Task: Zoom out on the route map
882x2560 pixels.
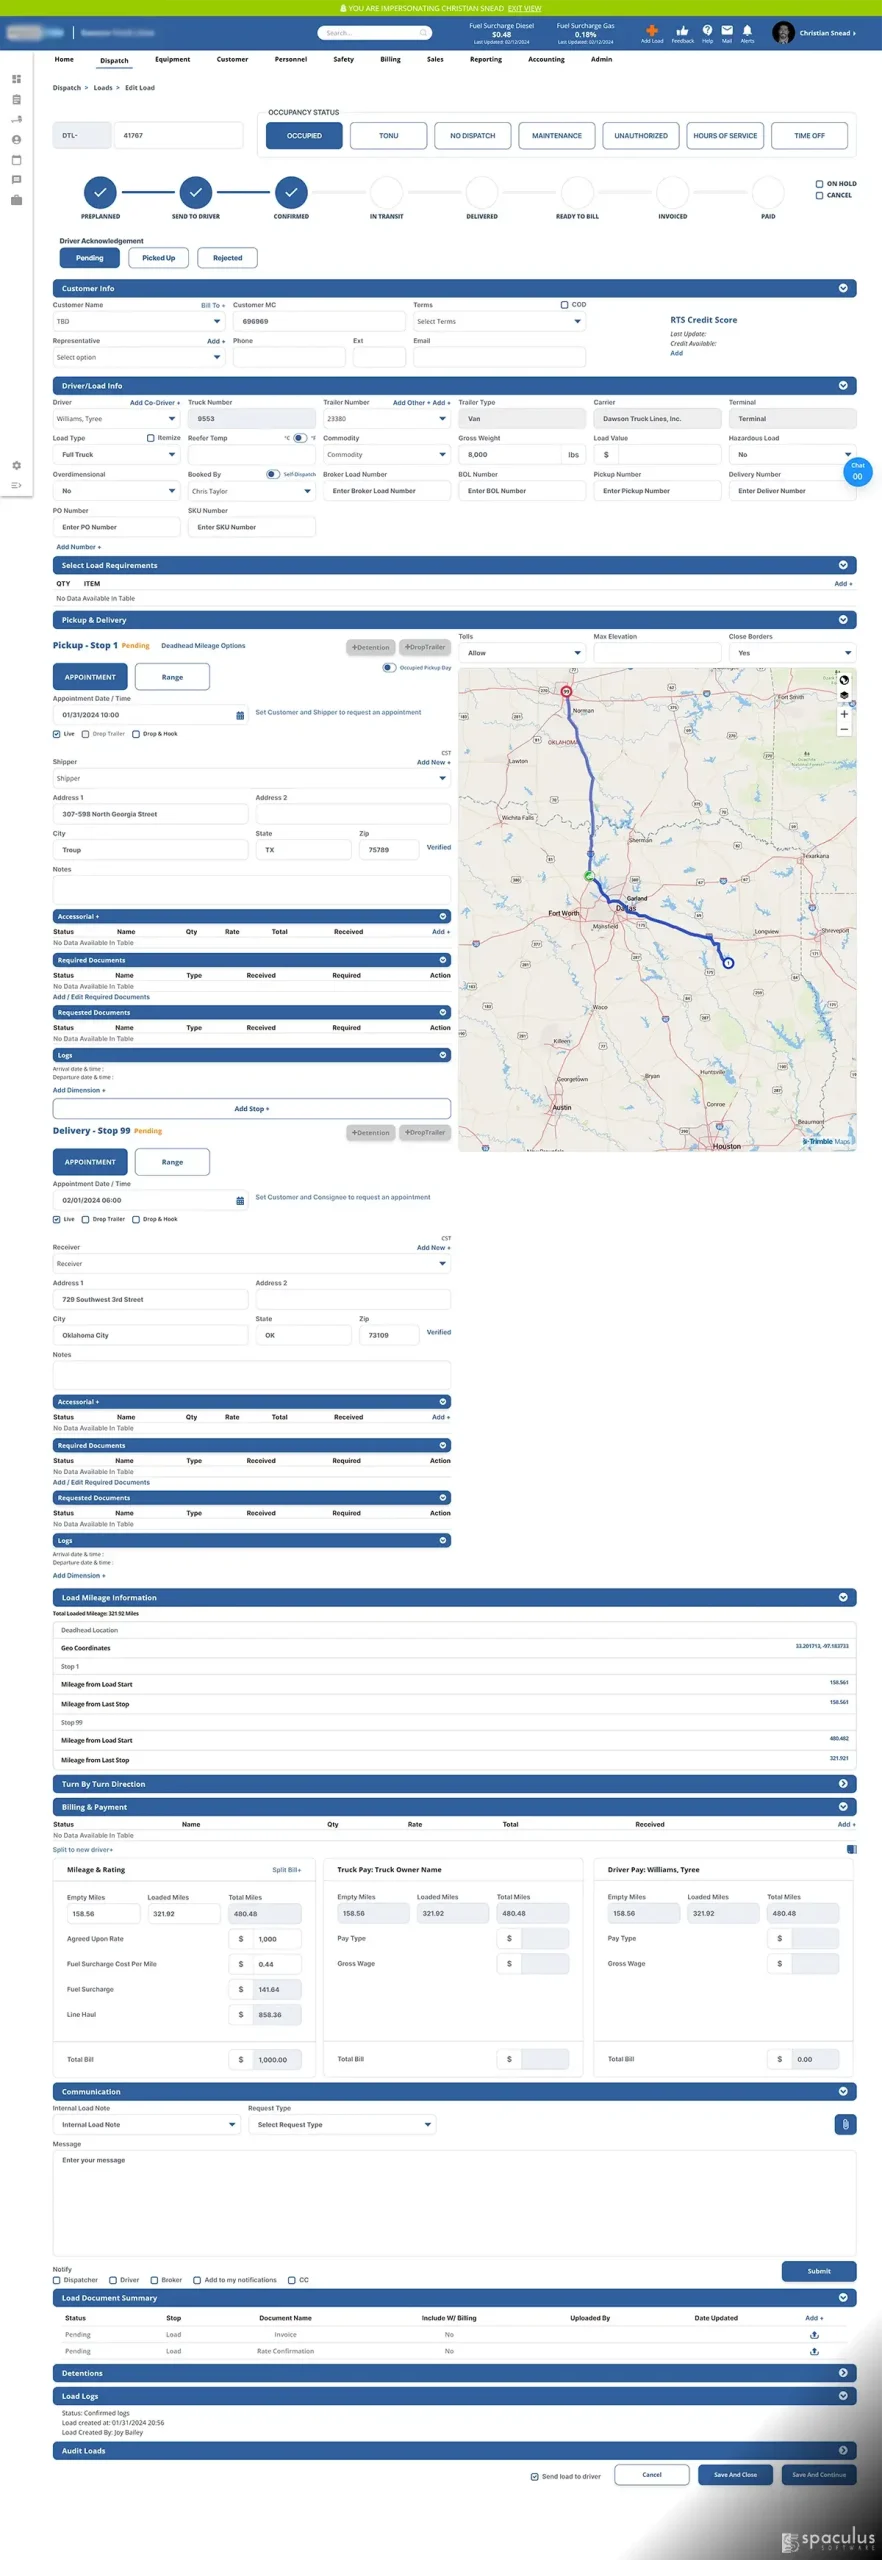Action: (844, 729)
